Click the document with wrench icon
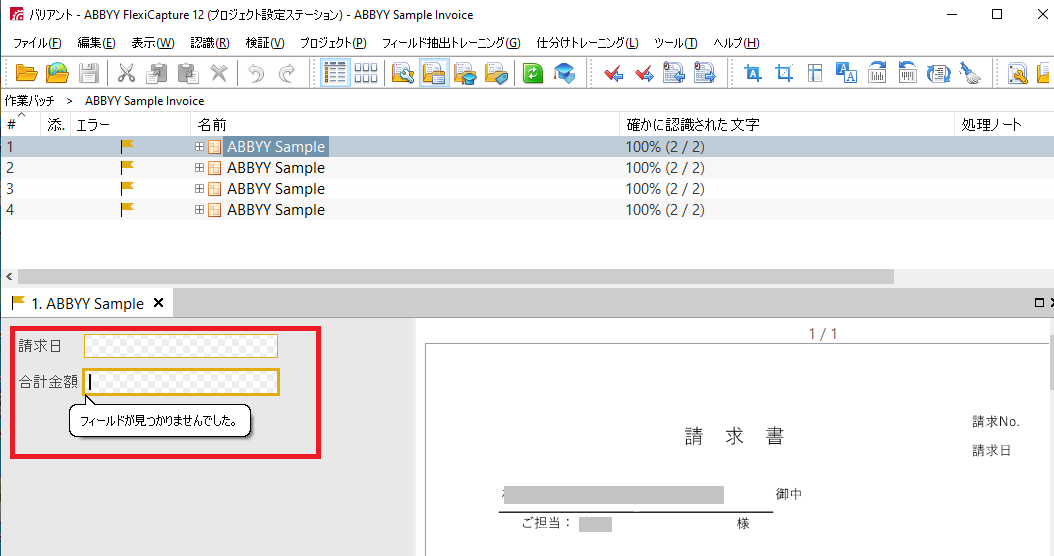This screenshot has width=1054, height=556. (x=1018, y=73)
